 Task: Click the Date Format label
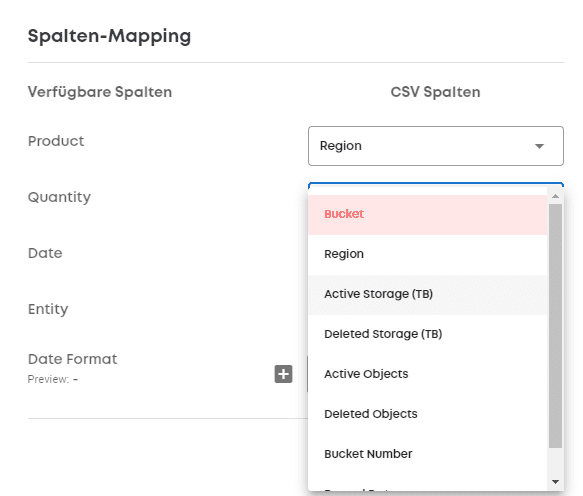(73, 359)
